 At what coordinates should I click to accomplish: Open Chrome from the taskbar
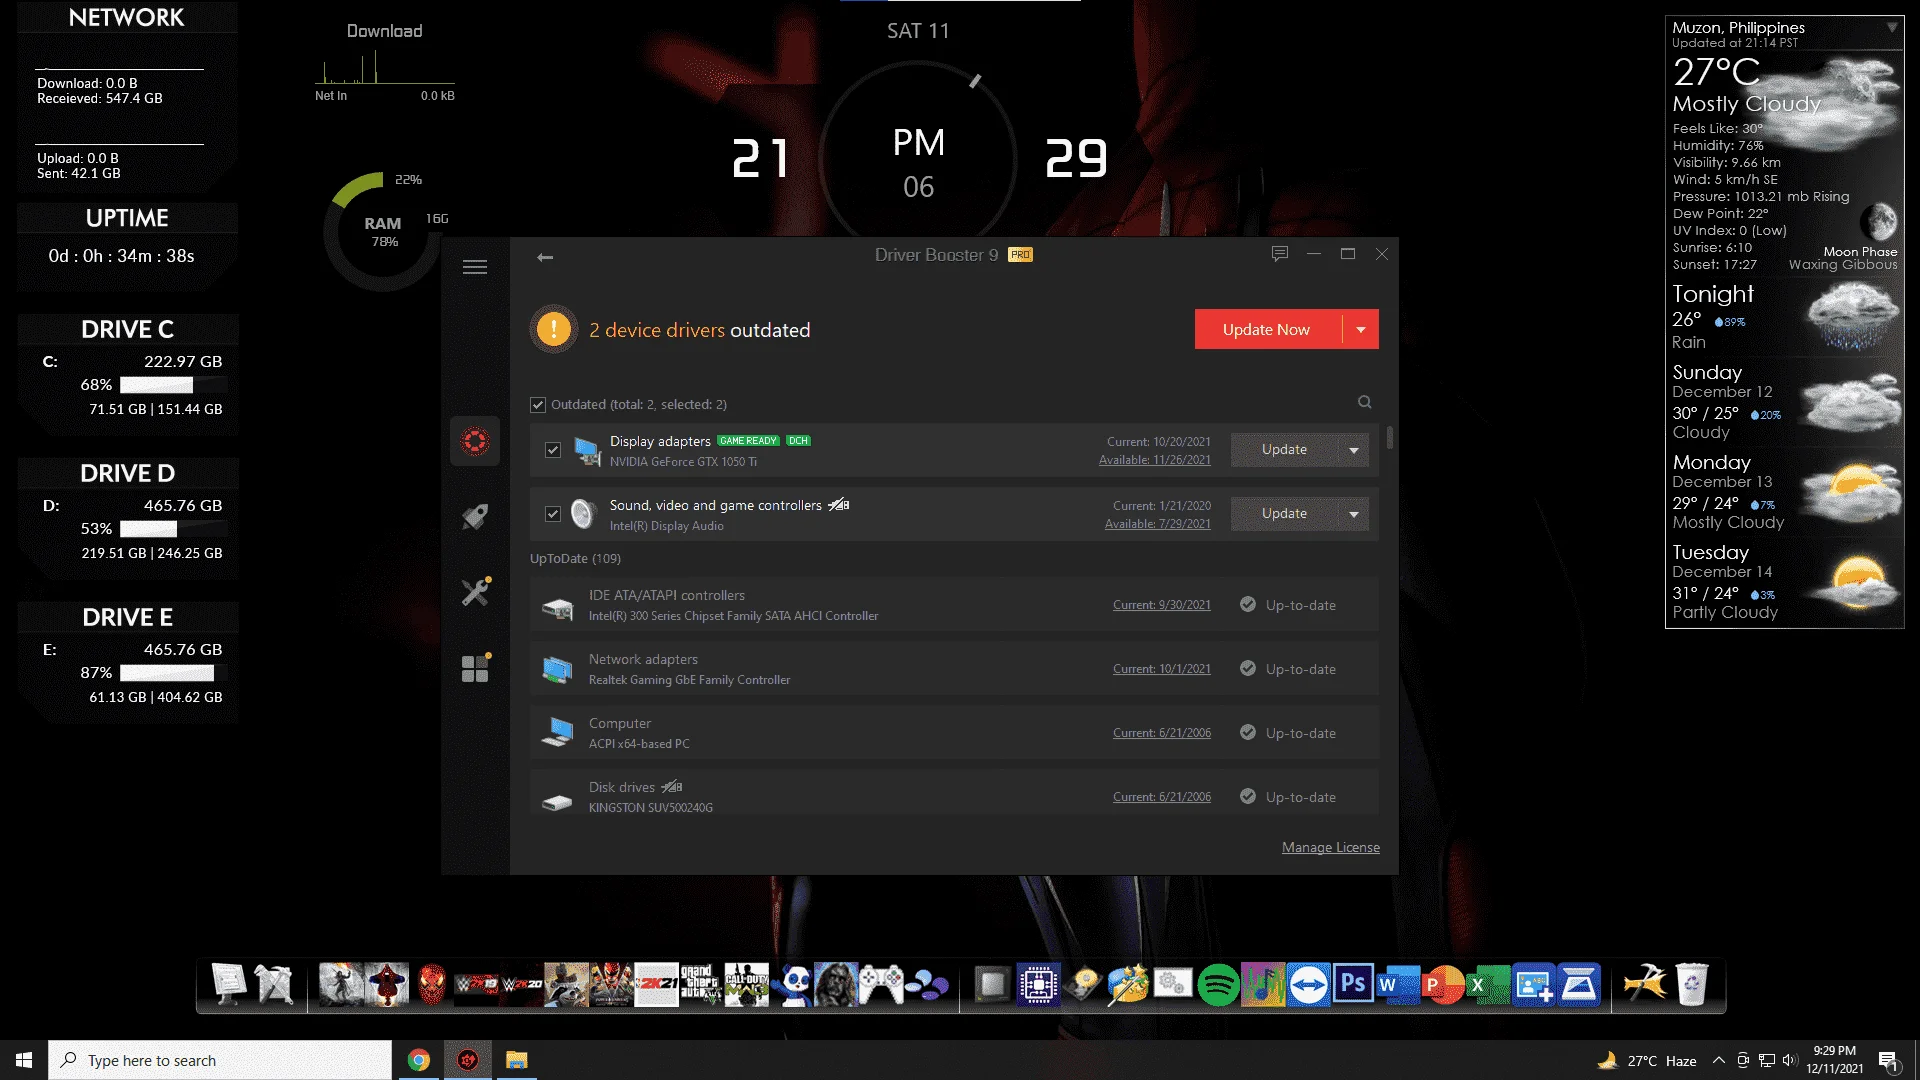tap(419, 1060)
